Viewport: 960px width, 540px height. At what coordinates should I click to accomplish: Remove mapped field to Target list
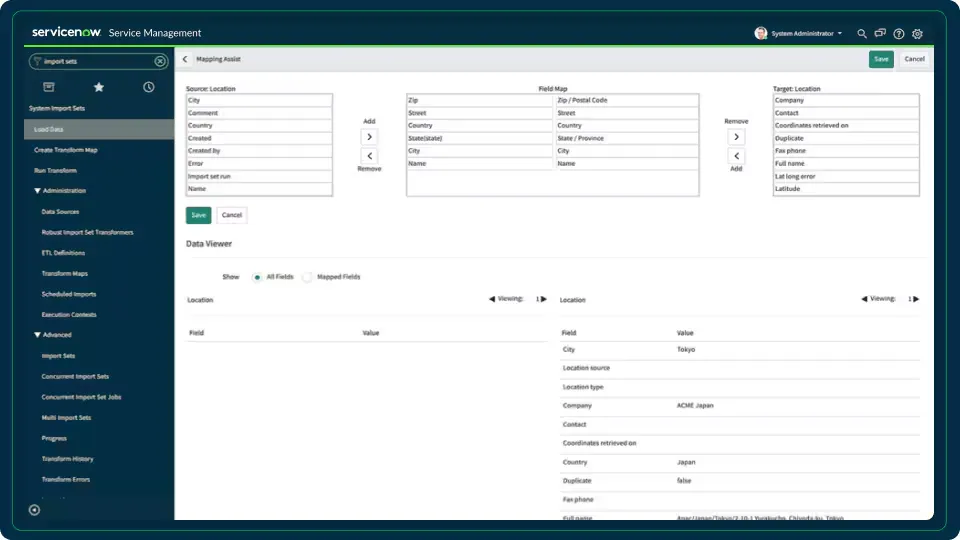(x=737, y=137)
